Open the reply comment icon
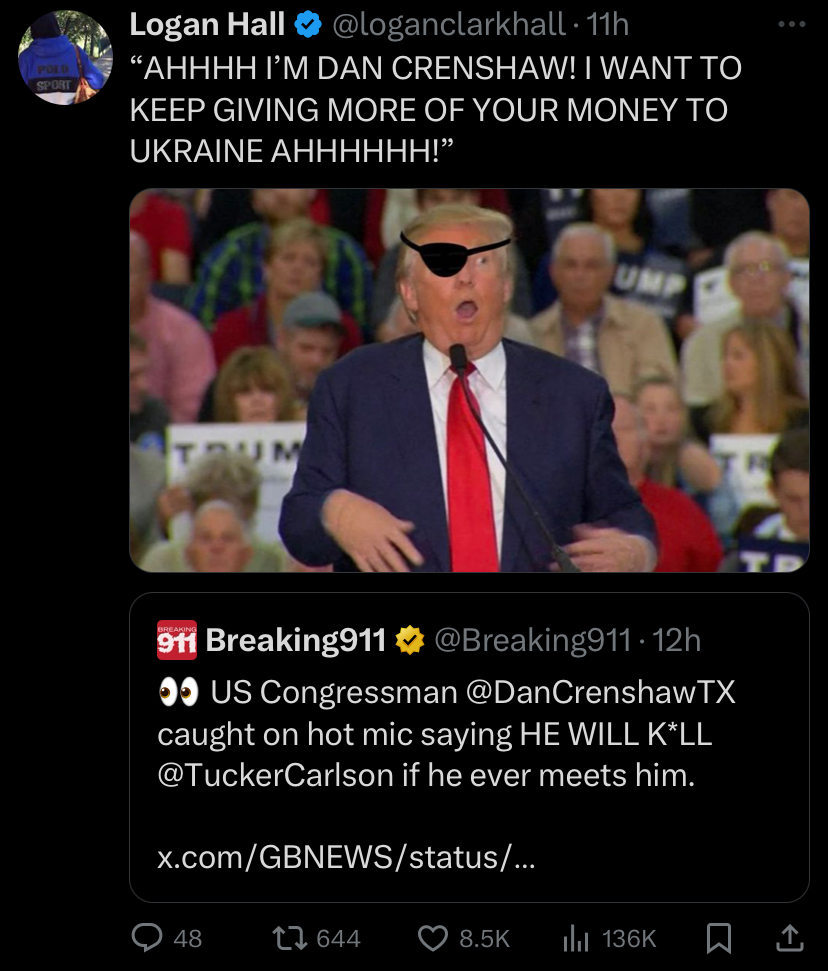The image size is (828, 971). pyautogui.click(x=147, y=938)
